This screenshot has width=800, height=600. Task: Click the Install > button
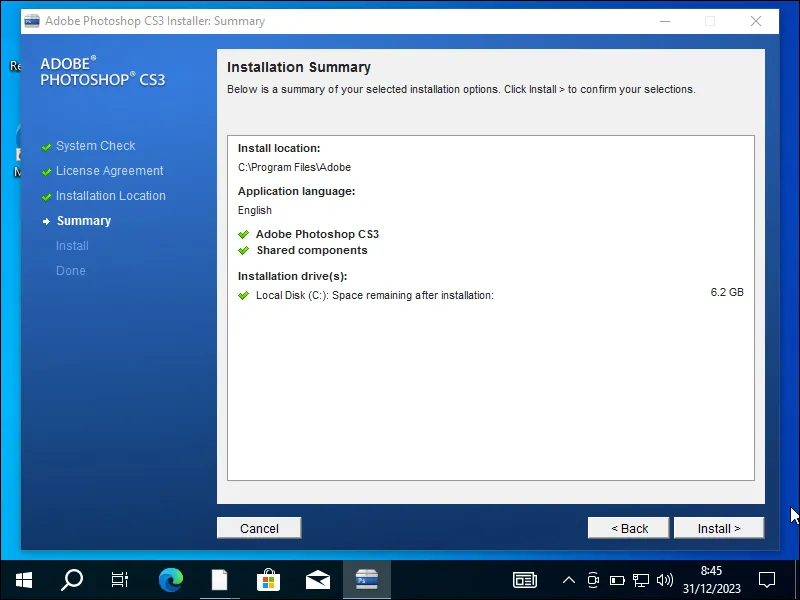(718, 528)
